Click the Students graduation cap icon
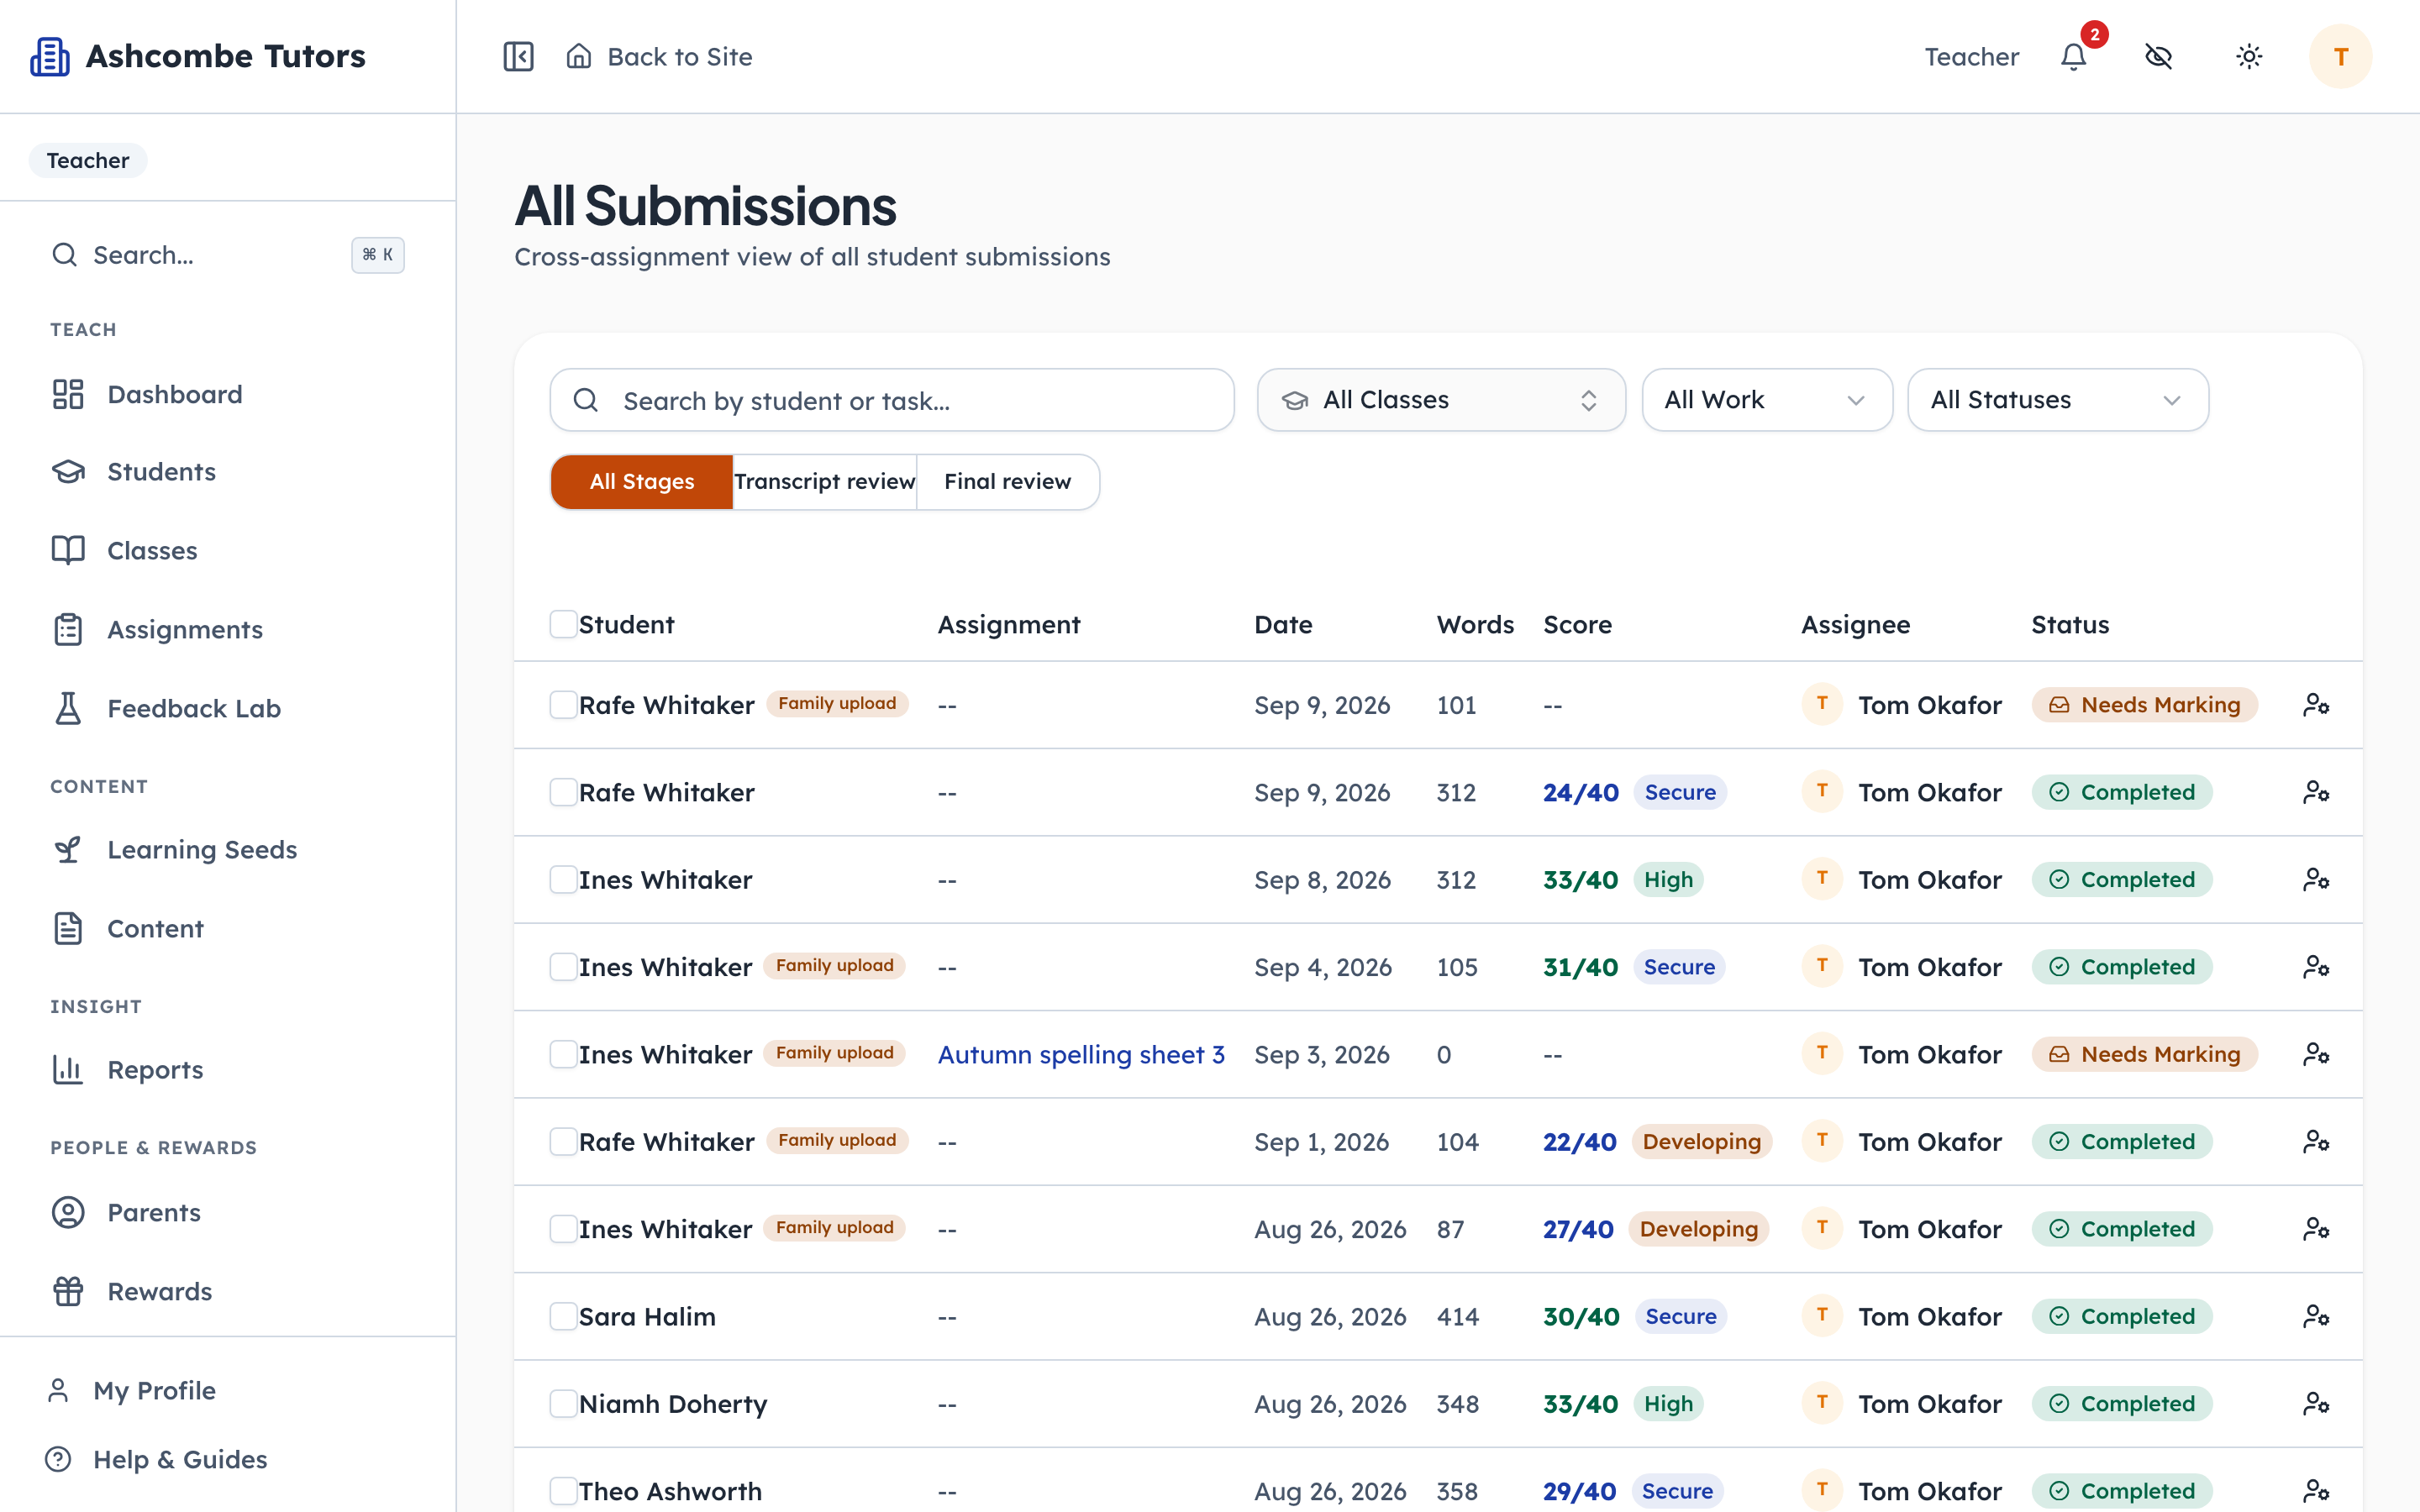This screenshot has width=2420, height=1512. tap(68, 472)
